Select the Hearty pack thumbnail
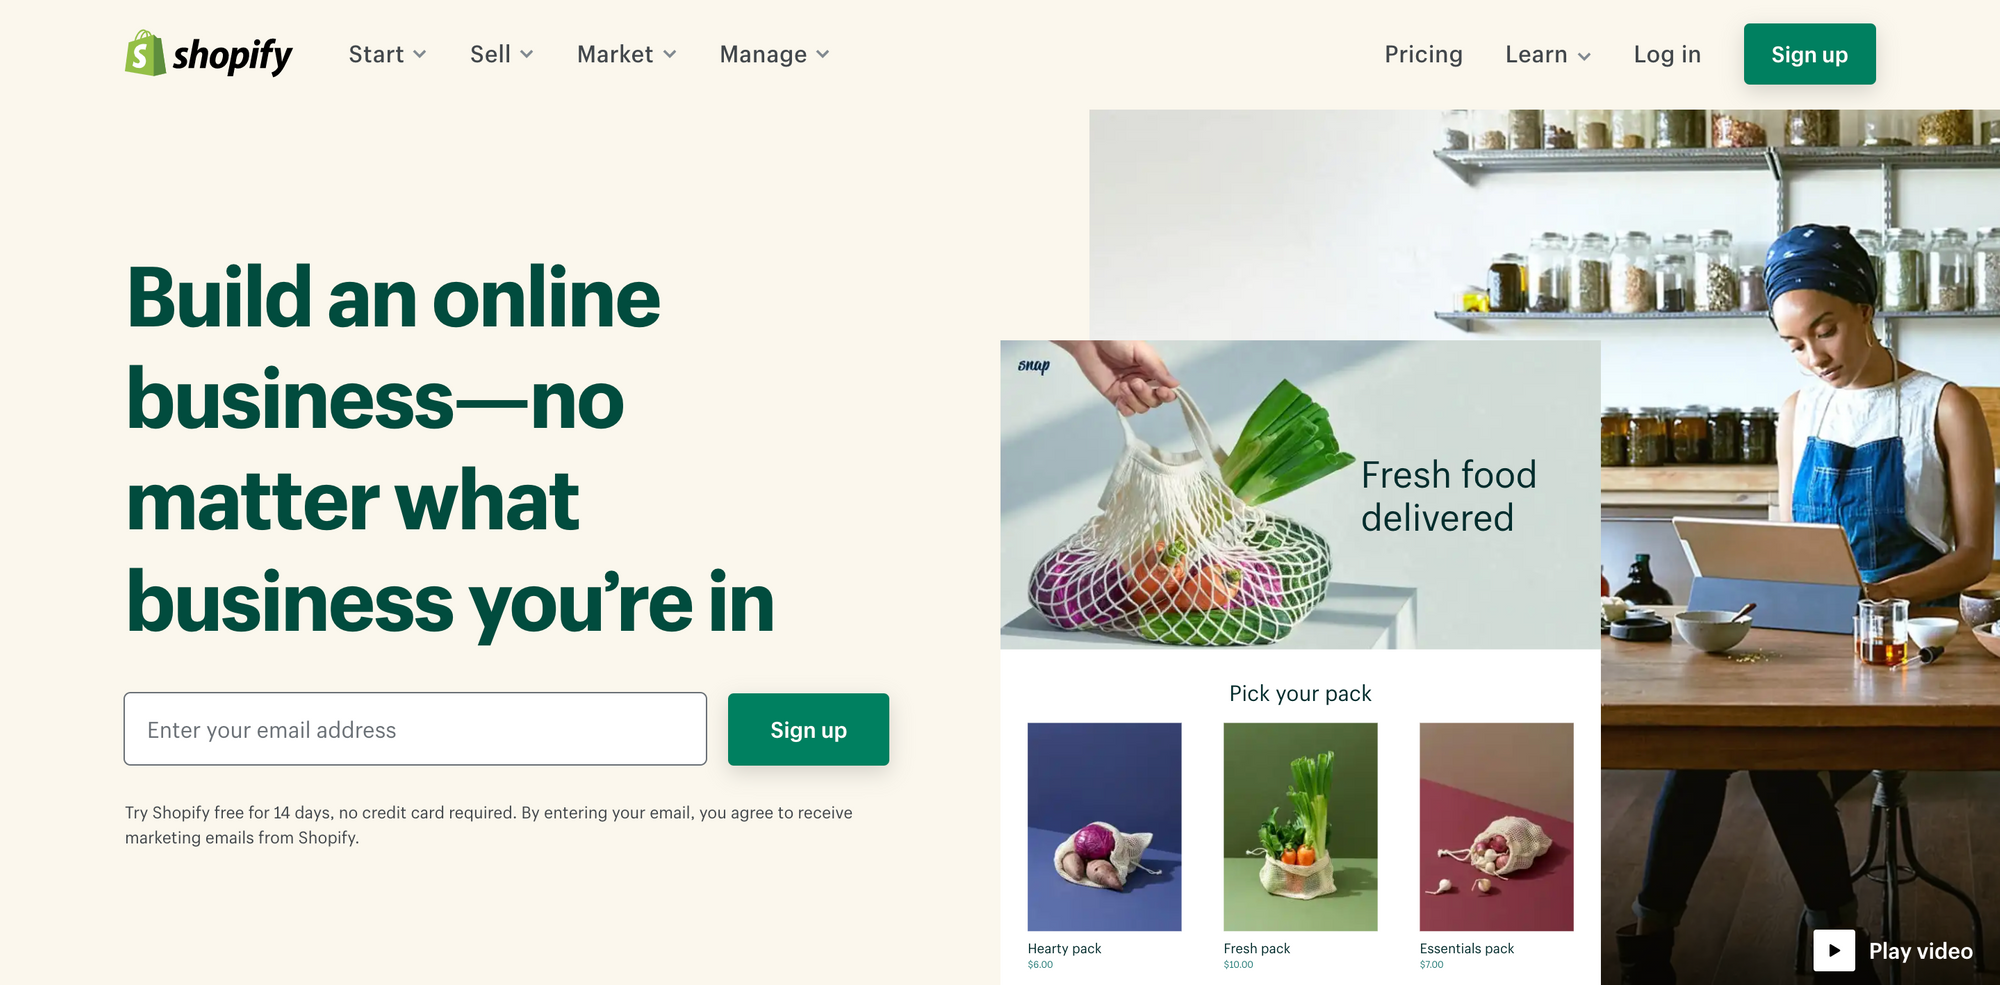 1104,827
